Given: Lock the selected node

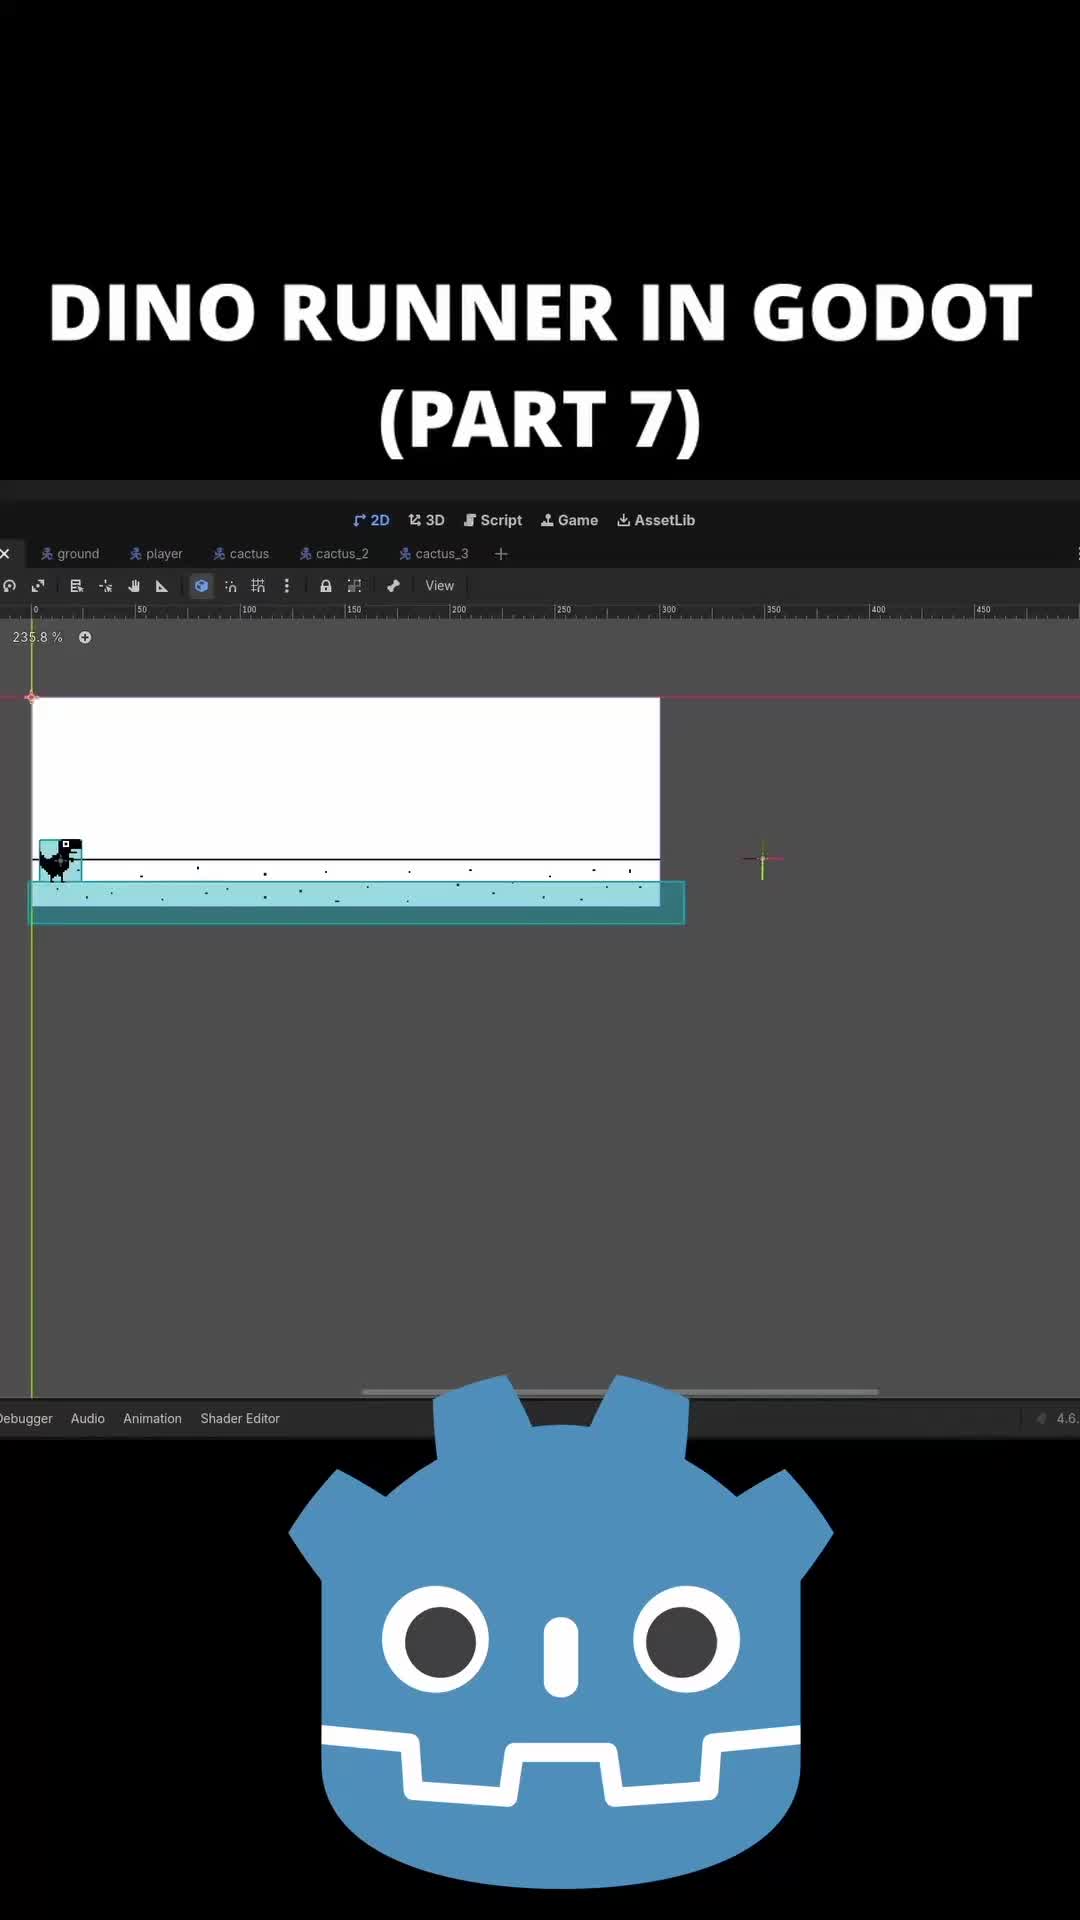Looking at the screenshot, I should [325, 586].
